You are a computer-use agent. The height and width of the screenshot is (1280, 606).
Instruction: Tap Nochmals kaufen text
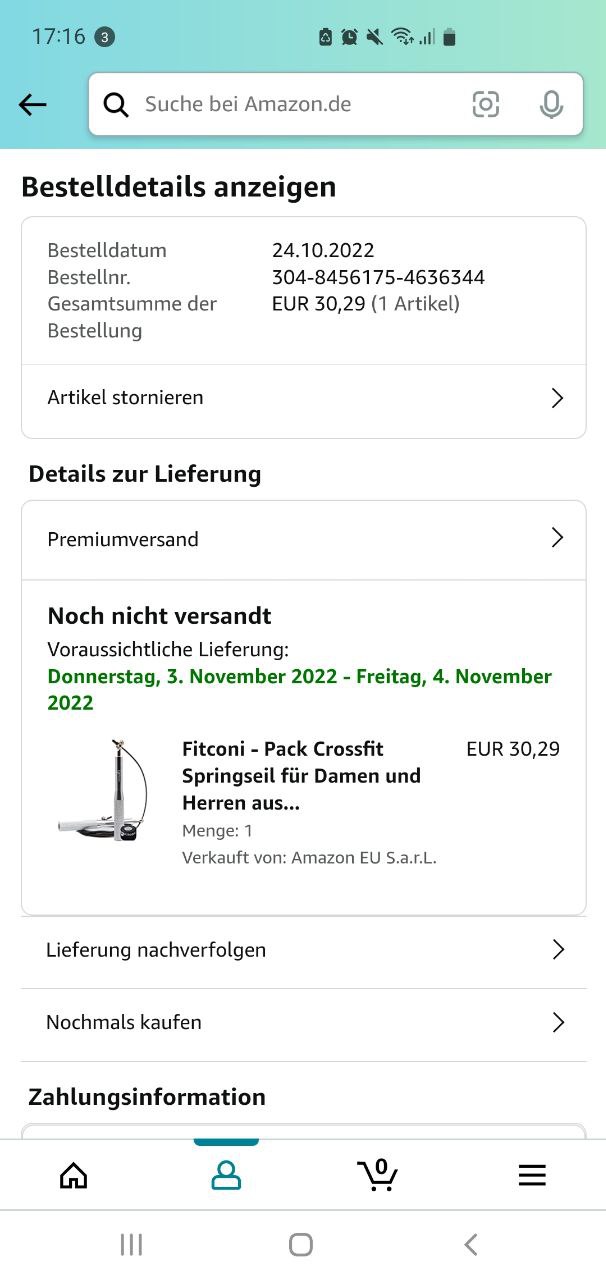(x=124, y=1022)
